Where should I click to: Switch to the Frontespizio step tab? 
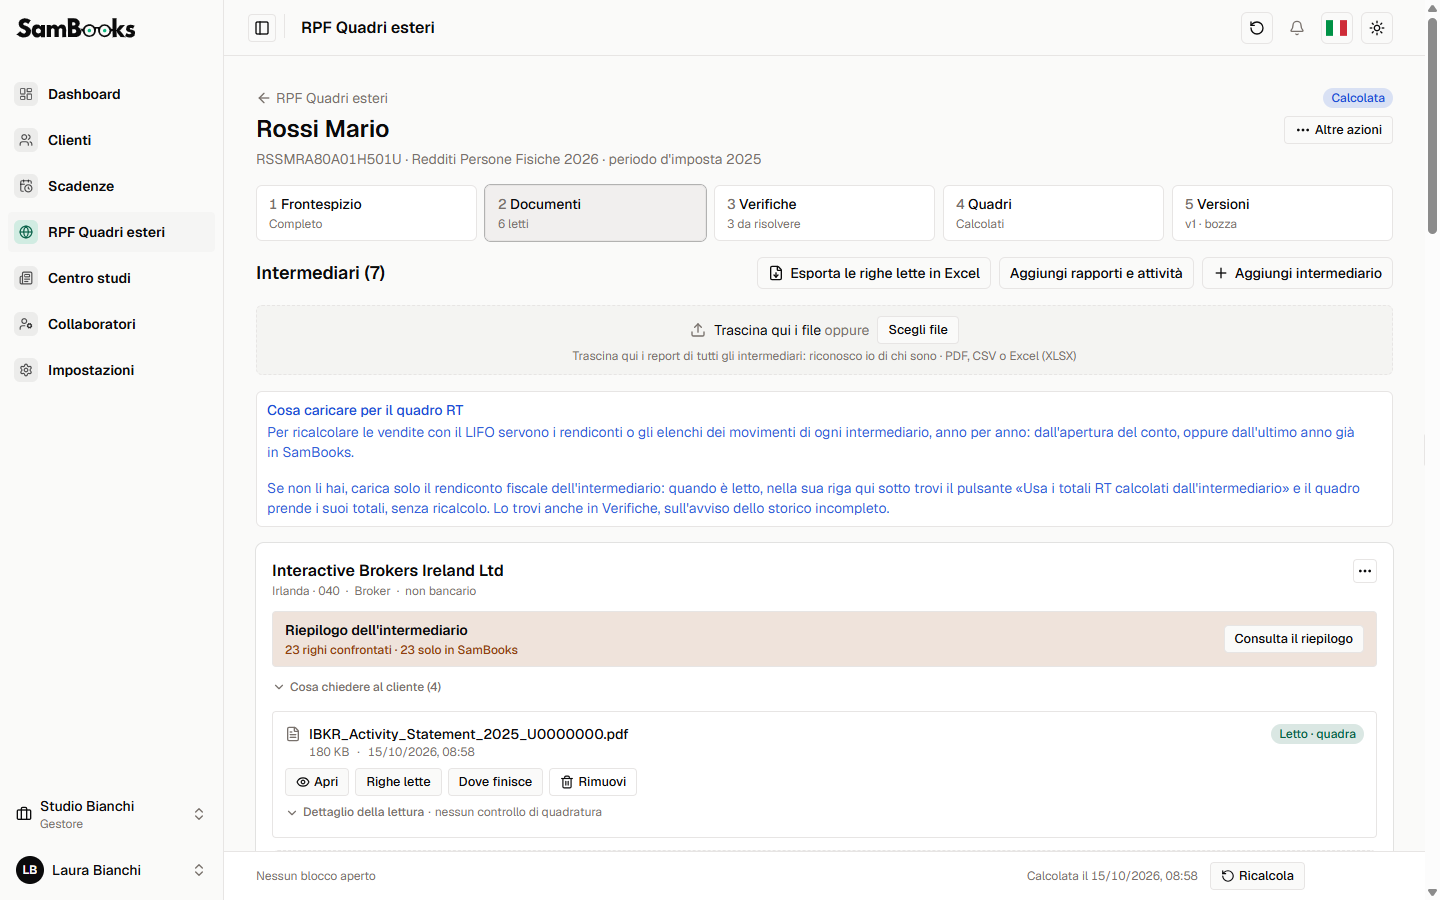click(366, 213)
